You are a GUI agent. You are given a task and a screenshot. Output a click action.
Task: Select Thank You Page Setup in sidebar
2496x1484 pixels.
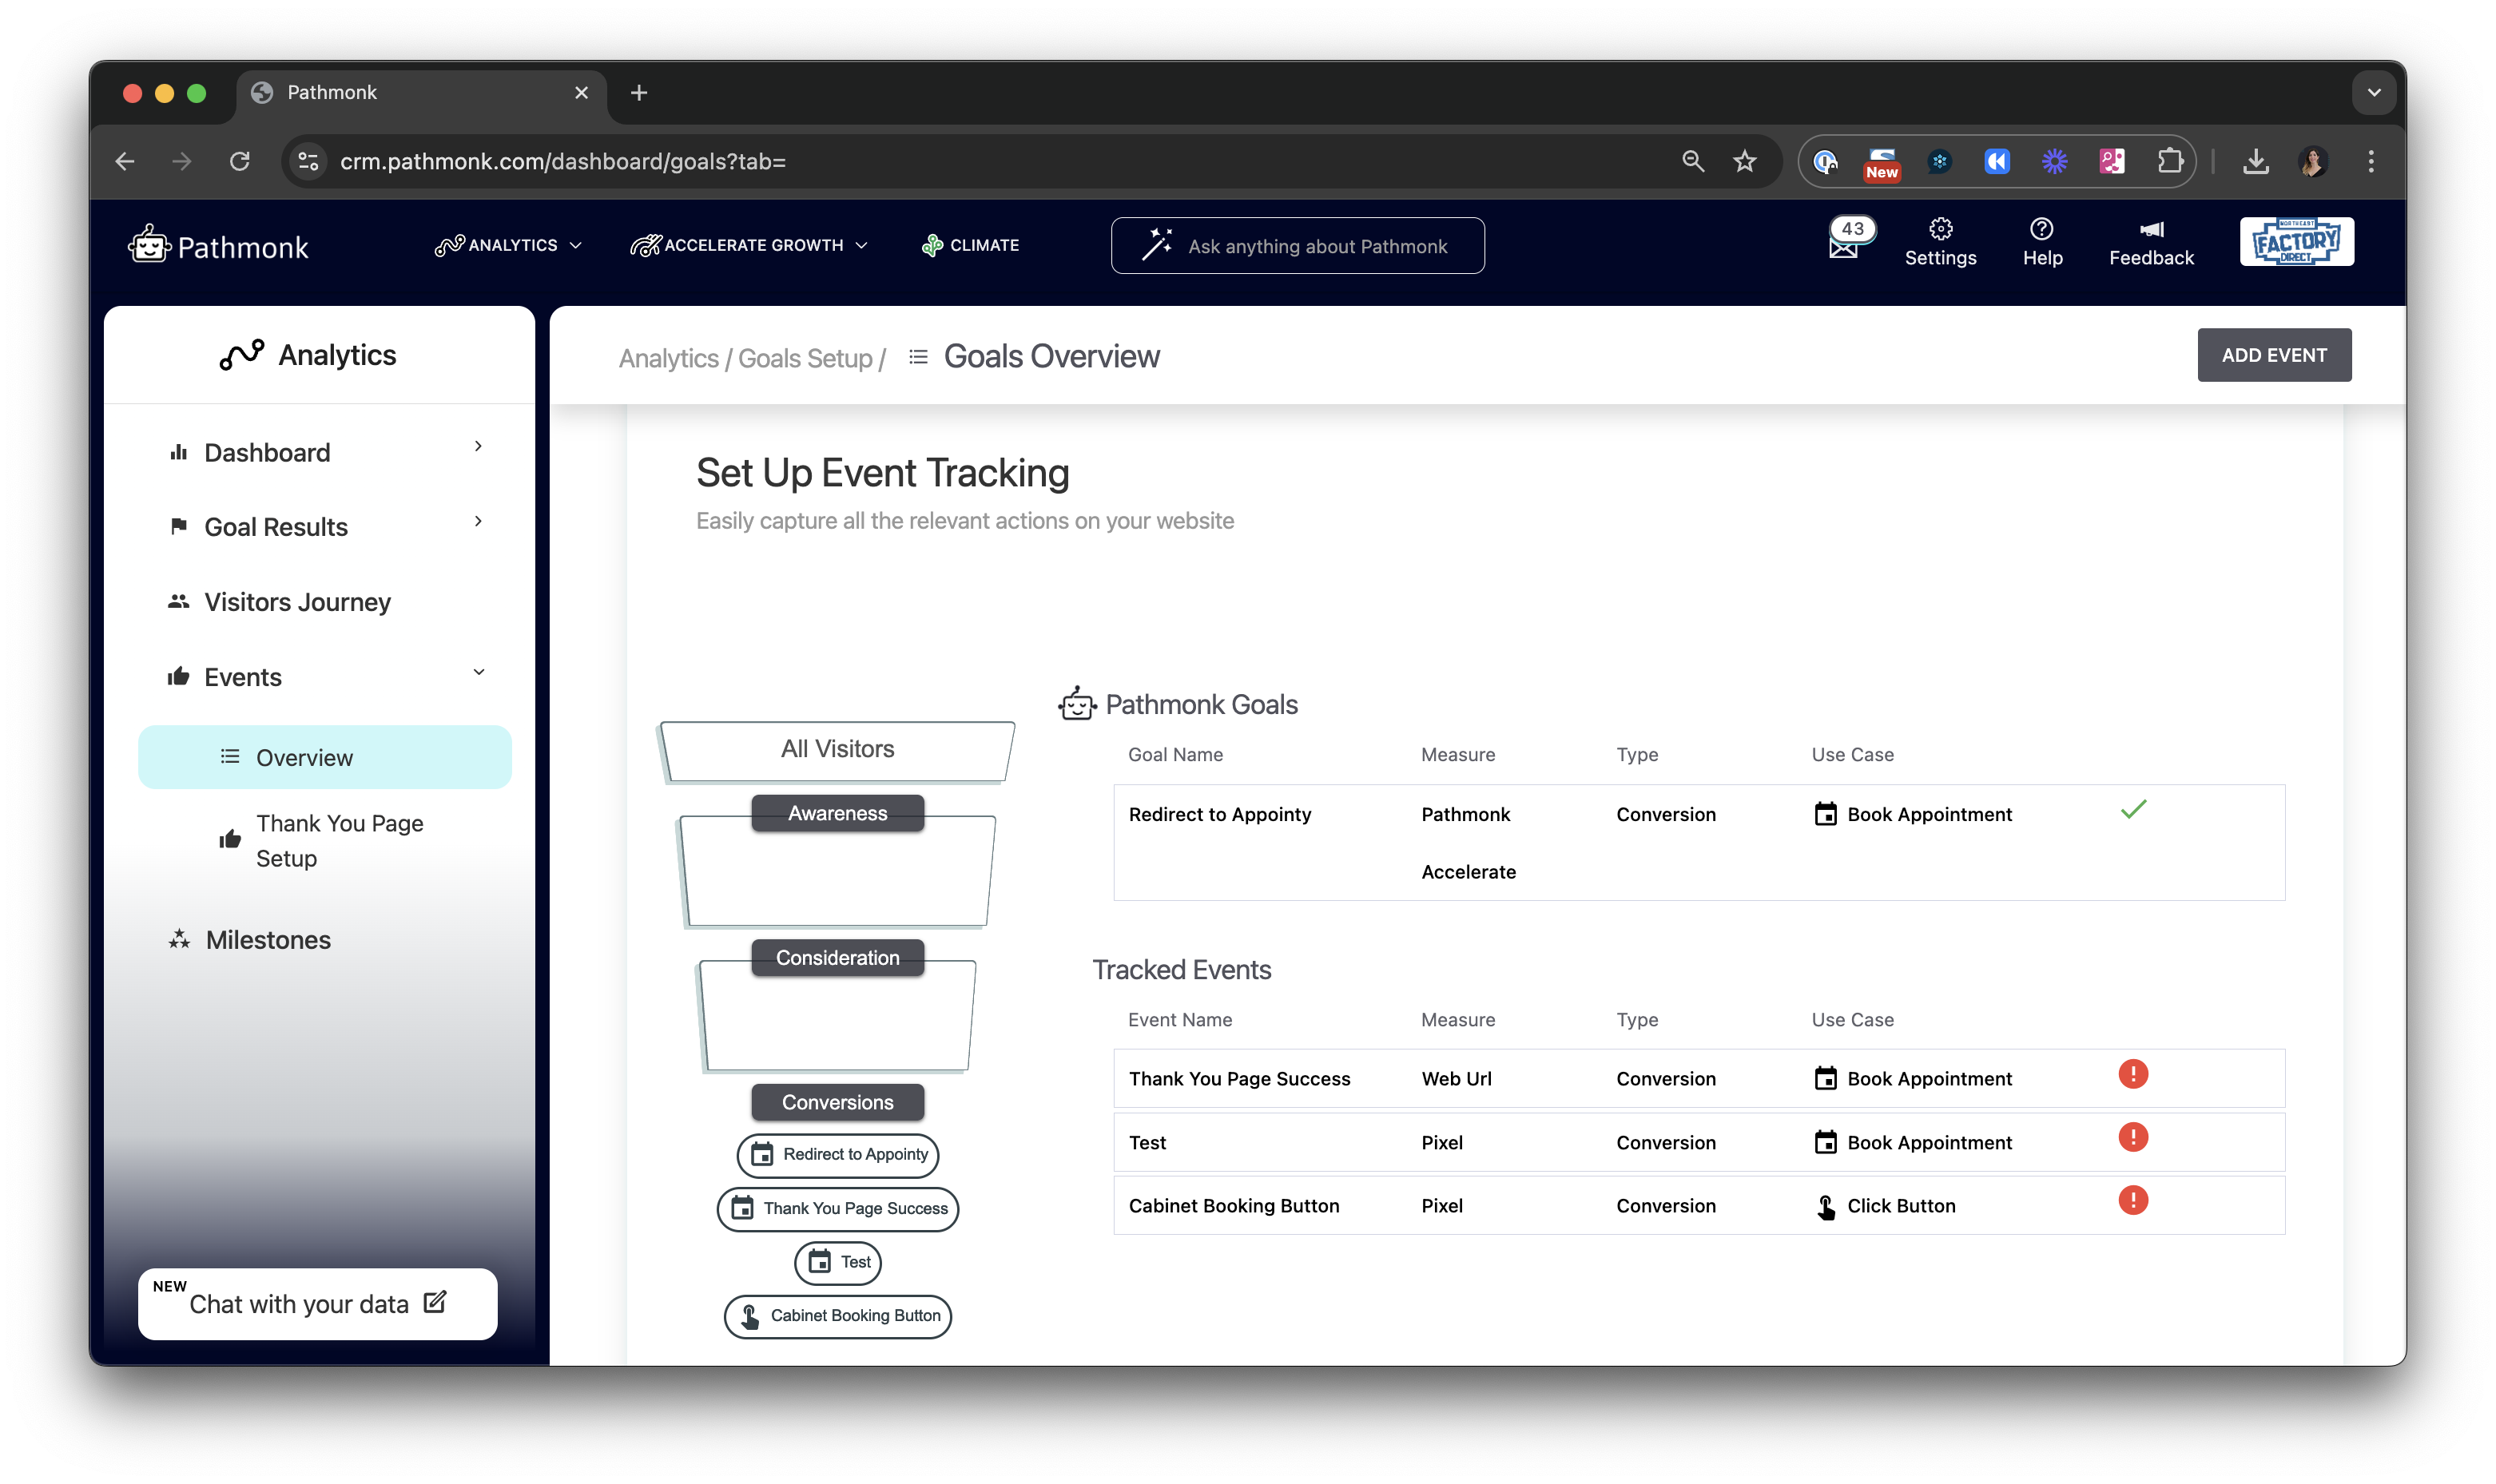pos(339,840)
